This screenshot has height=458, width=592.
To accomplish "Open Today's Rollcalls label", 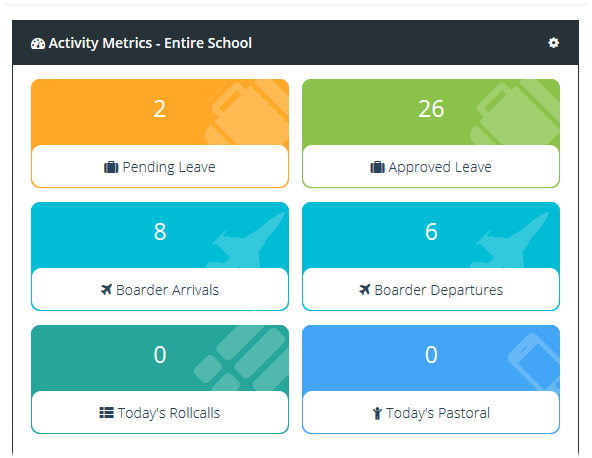I will click(169, 413).
